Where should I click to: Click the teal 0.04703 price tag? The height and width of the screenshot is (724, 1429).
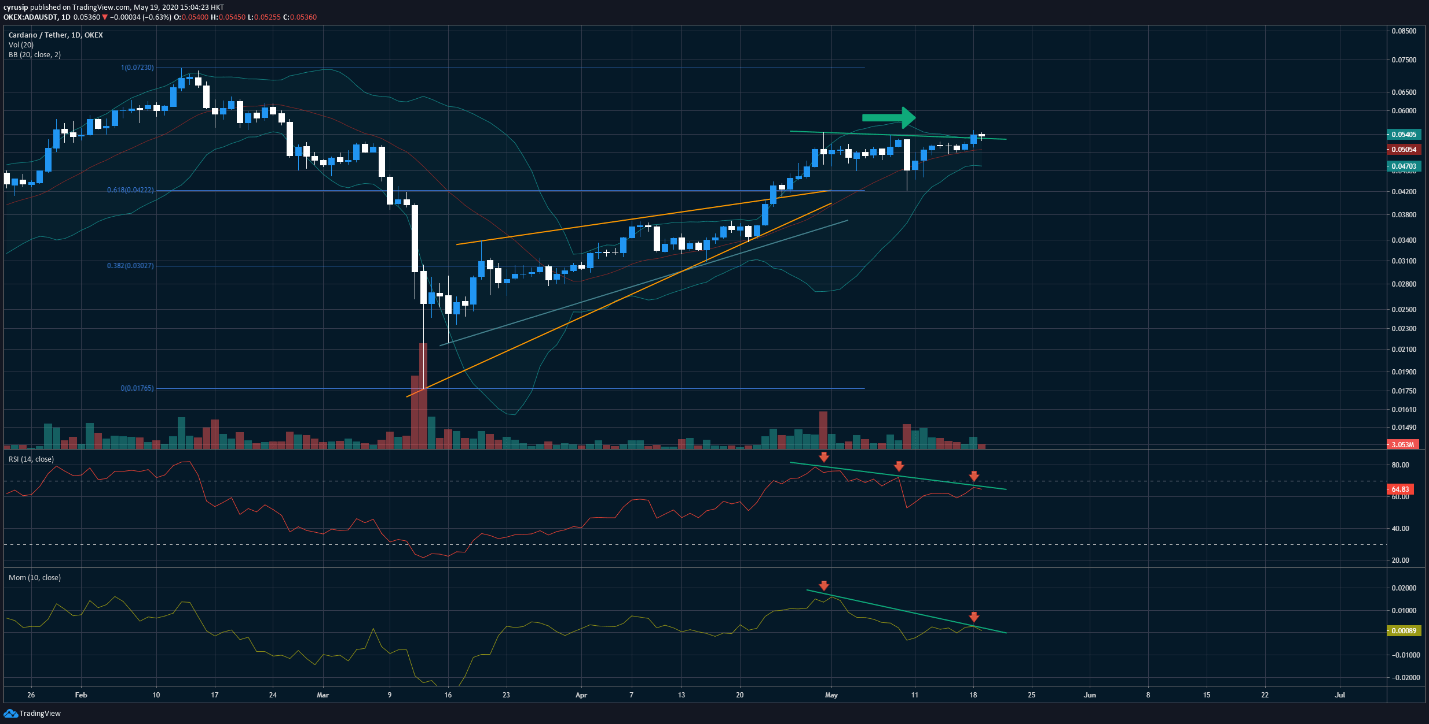click(x=1405, y=166)
